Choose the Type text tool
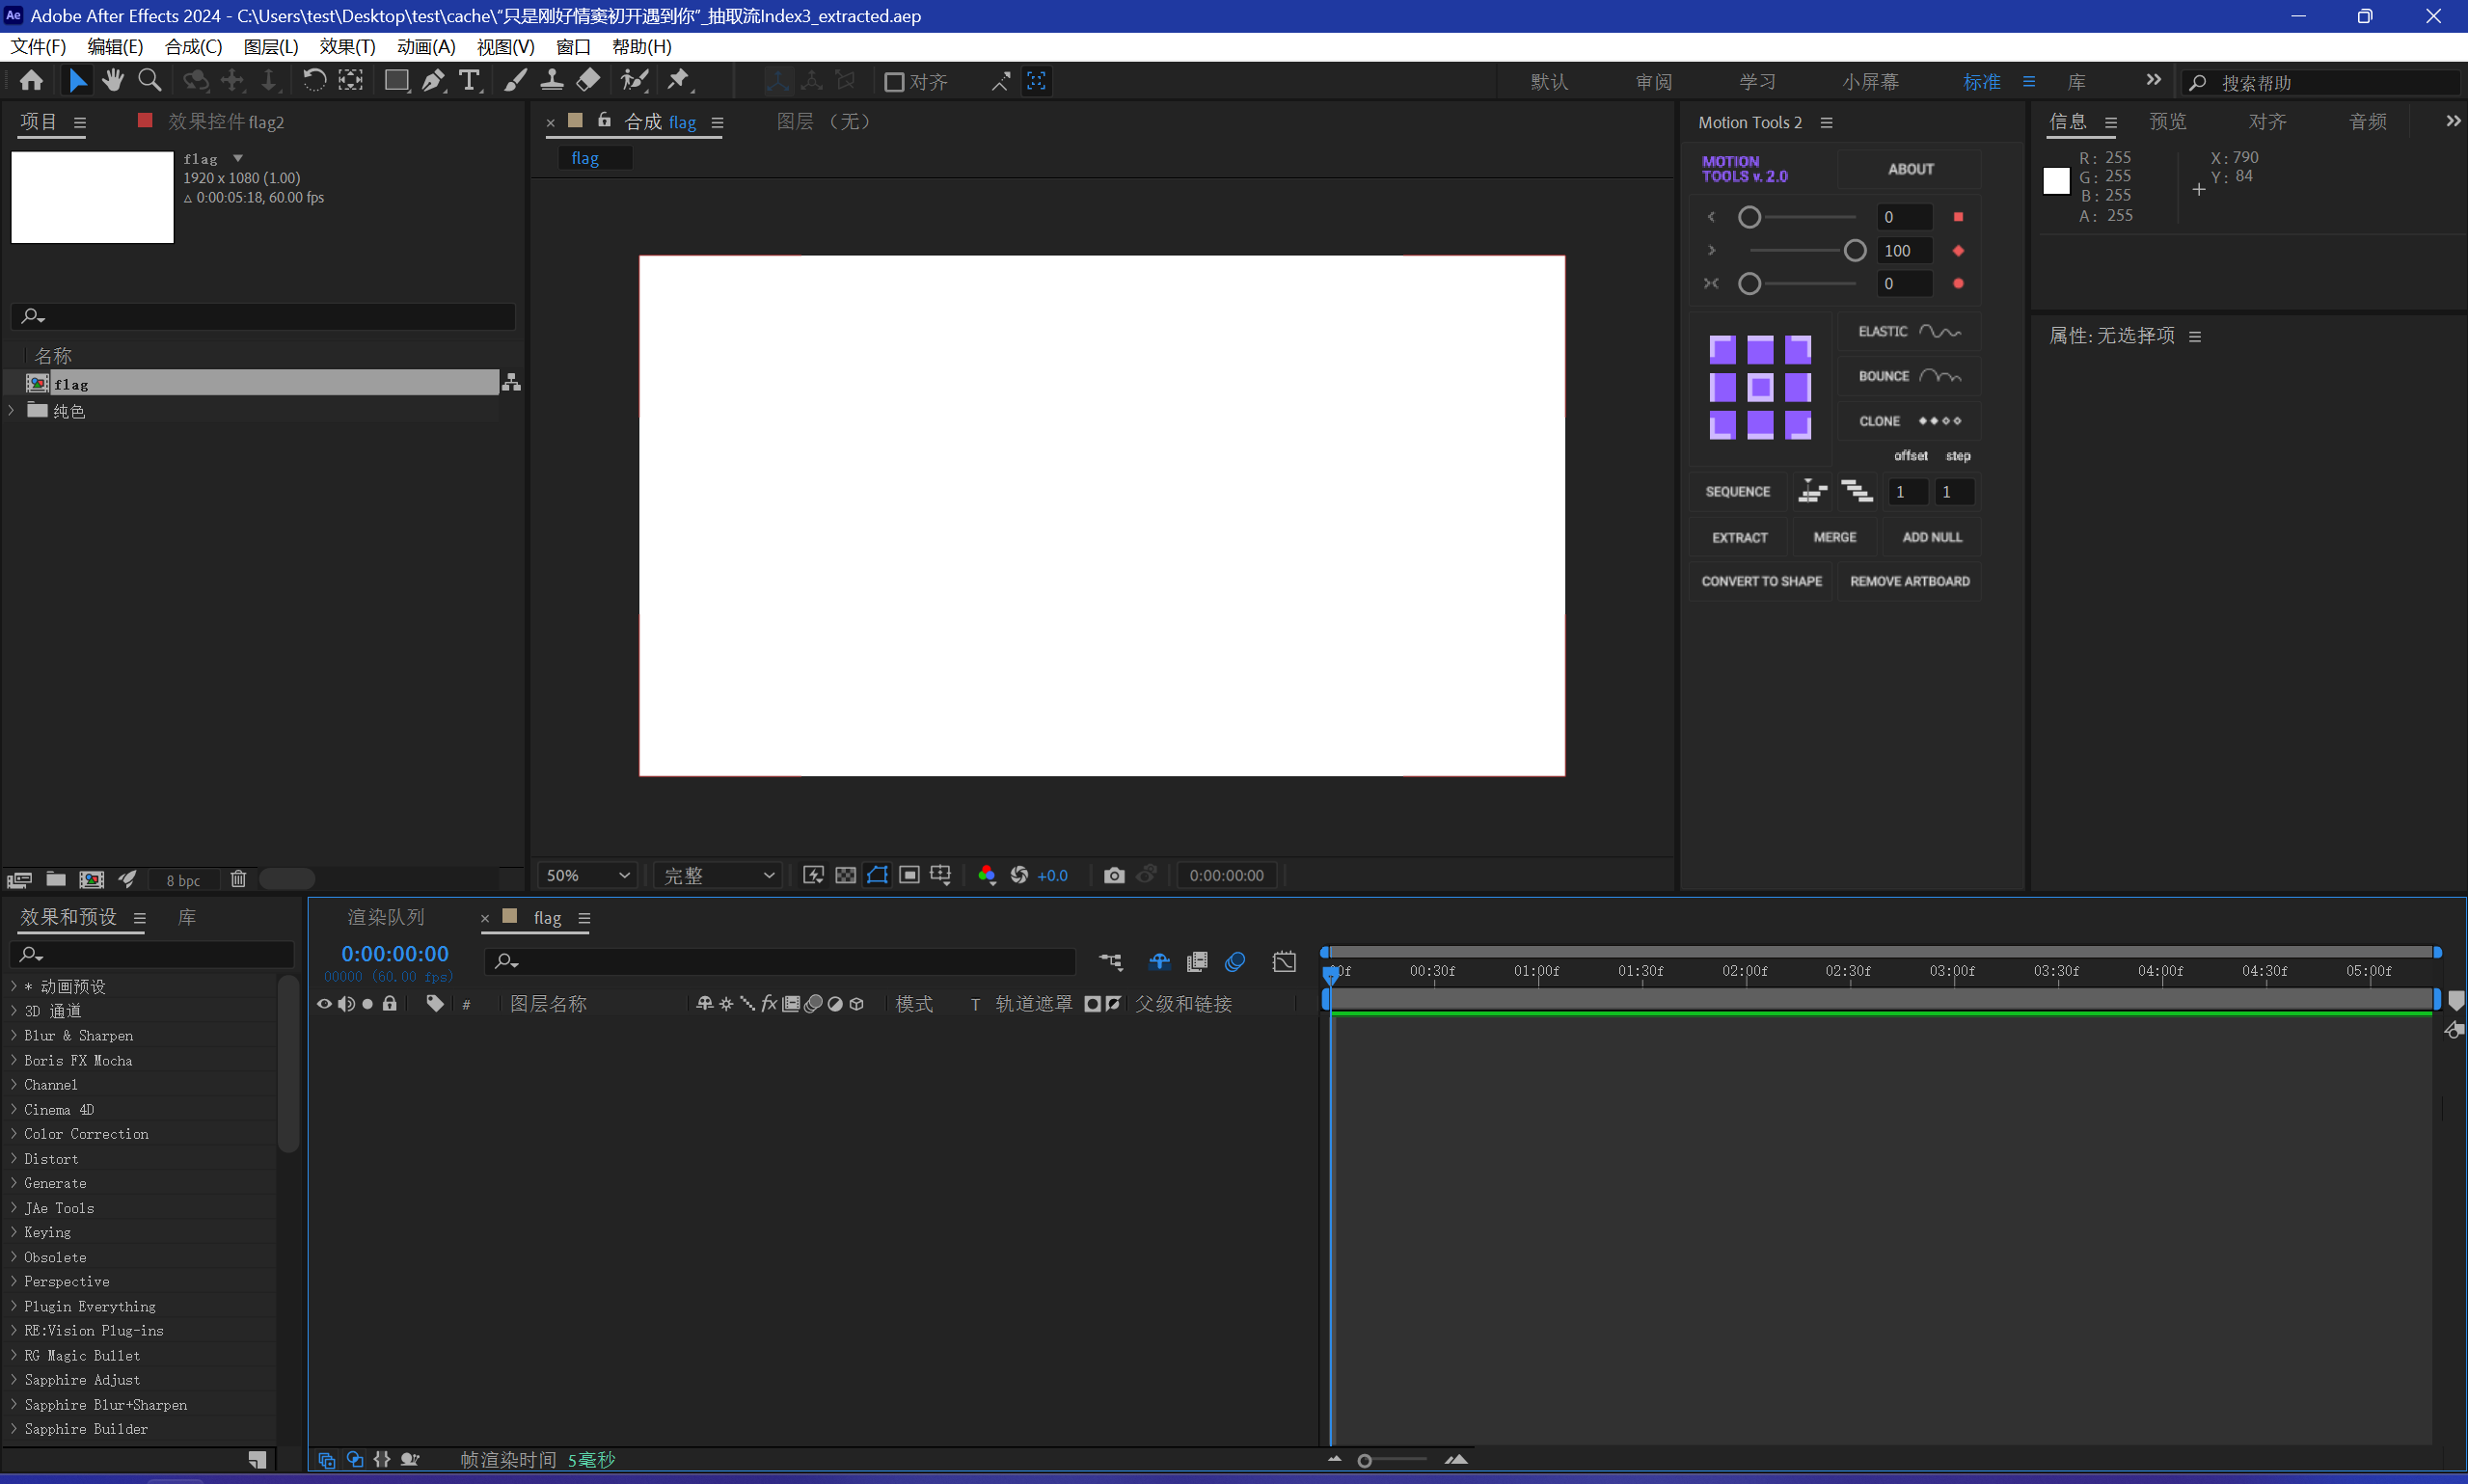Image resolution: width=2468 pixels, height=1484 pixels. [x=469, y=81]
